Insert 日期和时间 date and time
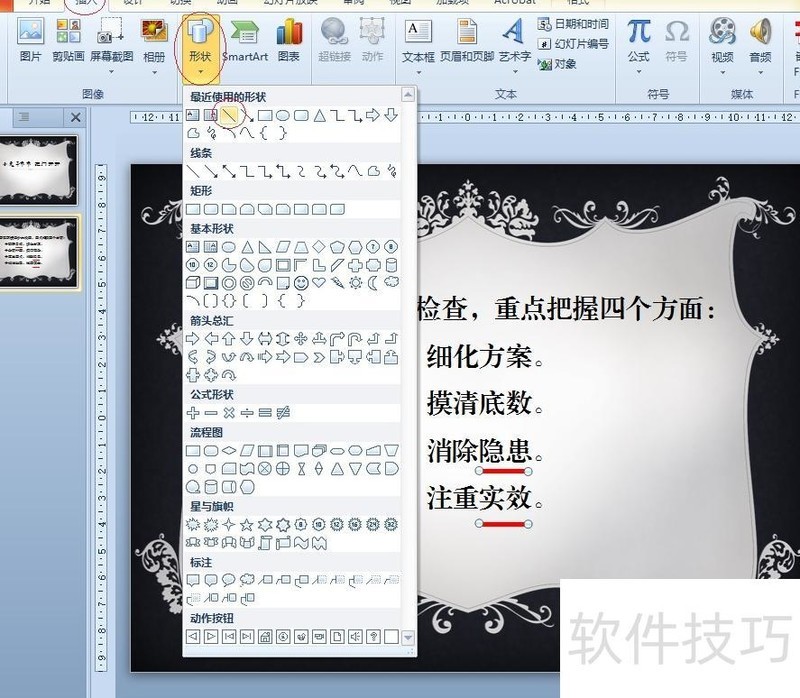 coord(573,24)
